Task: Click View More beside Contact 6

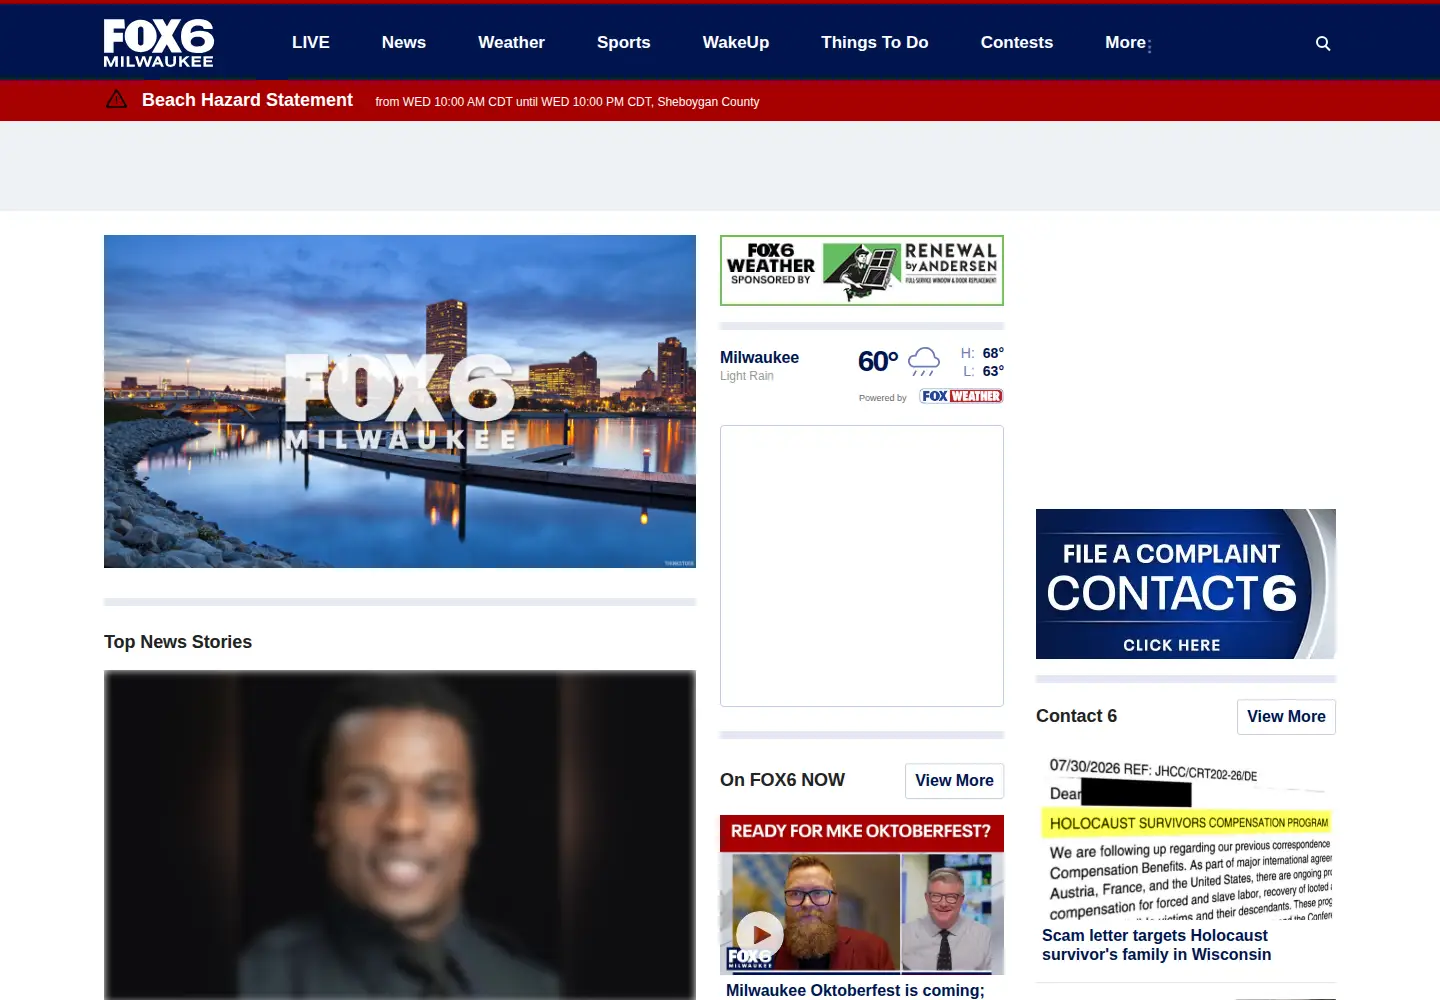Action: point(1286,717)
